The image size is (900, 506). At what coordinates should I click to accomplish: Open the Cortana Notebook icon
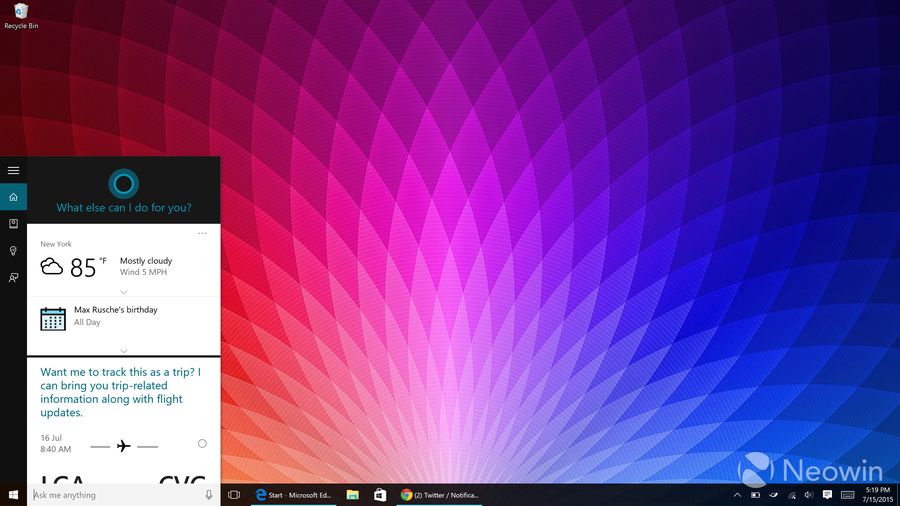pyautogui.click(x=13, y=224)
